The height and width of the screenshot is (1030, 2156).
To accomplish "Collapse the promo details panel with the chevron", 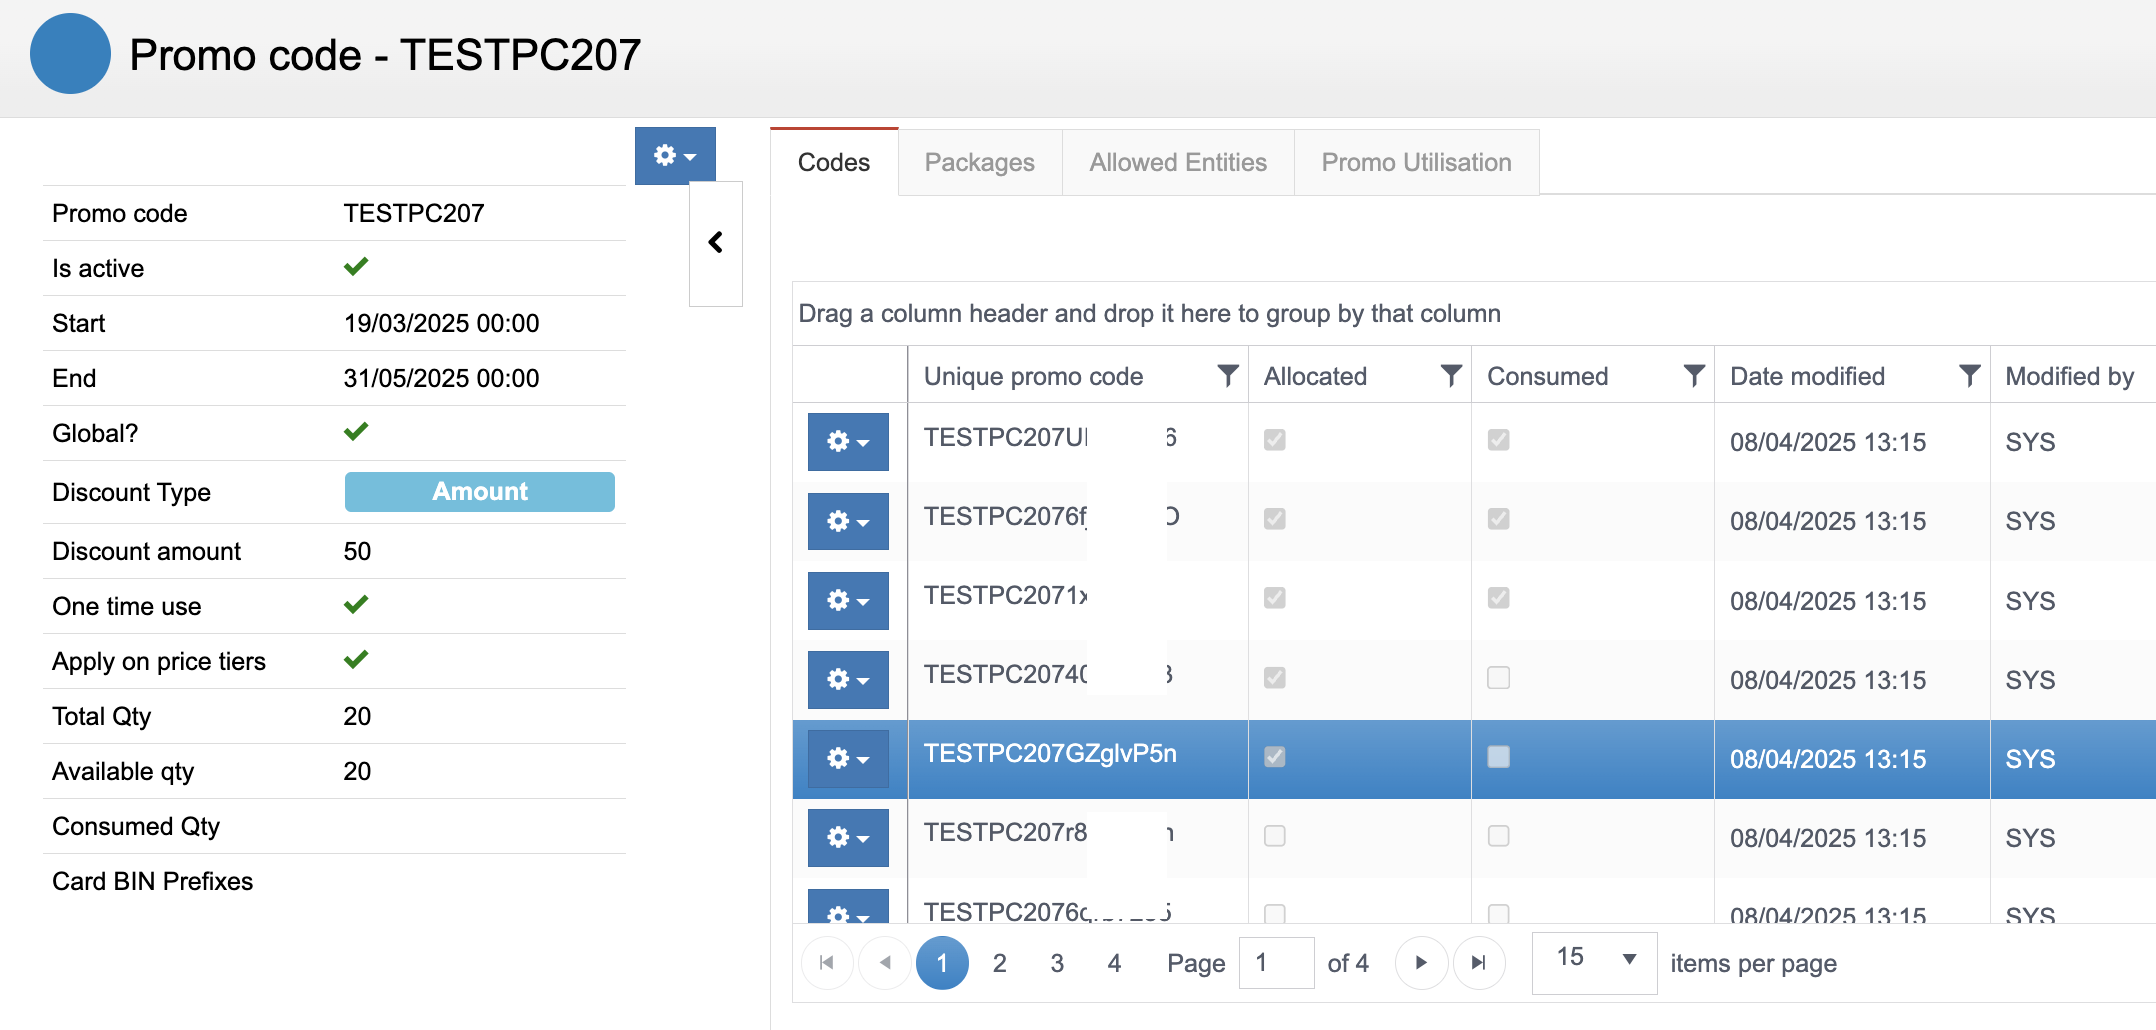I will tap(716, 243).
